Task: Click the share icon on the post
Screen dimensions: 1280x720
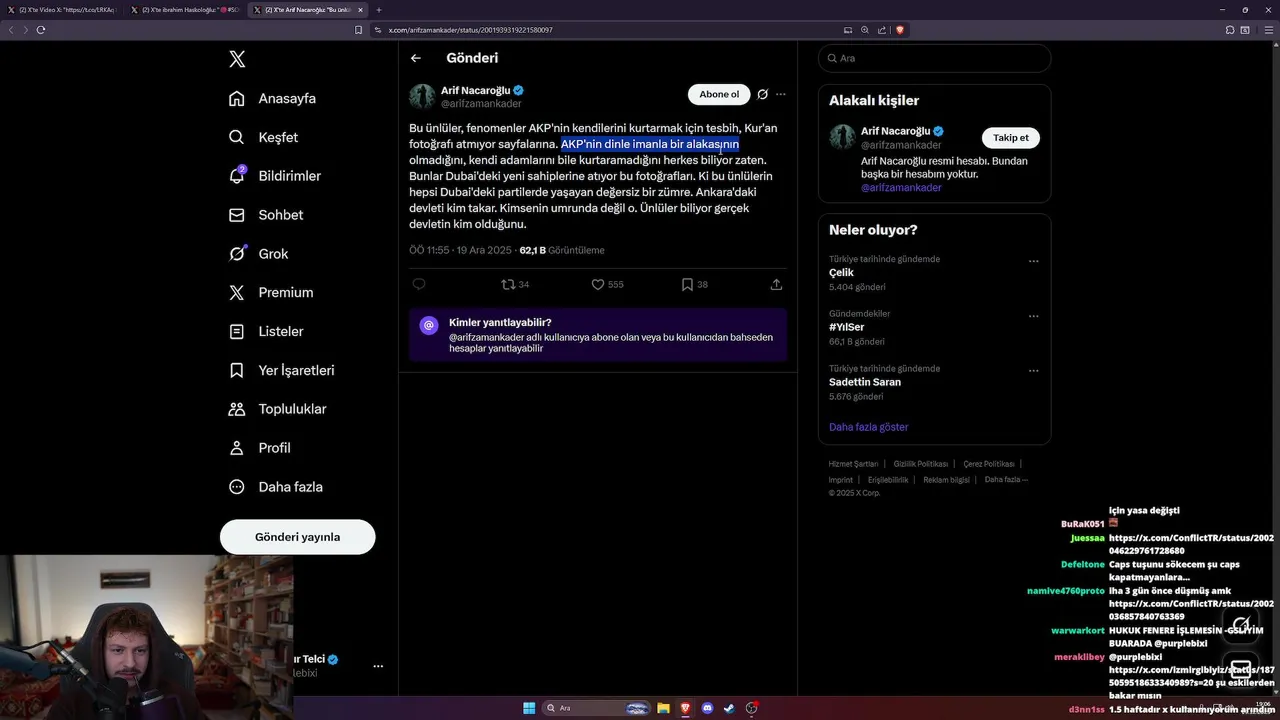Action: 776,284
